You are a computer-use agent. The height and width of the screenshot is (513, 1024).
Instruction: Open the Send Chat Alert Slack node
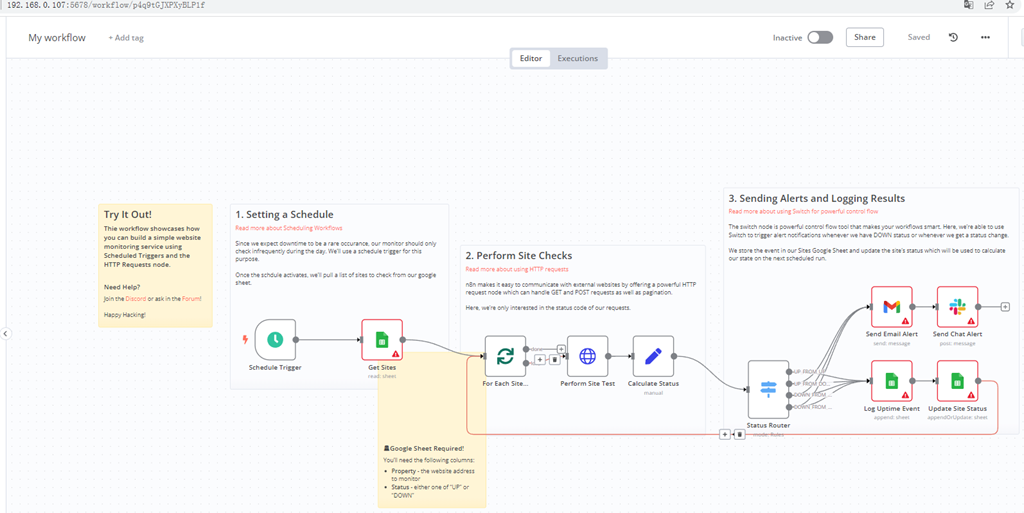coord(957,306)
